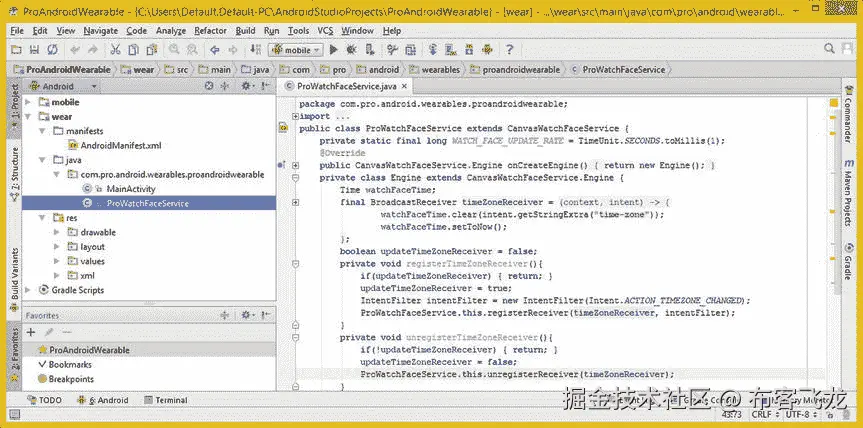Click the wearables breadcrumb
863x428 pixels.
click(434, 70)
